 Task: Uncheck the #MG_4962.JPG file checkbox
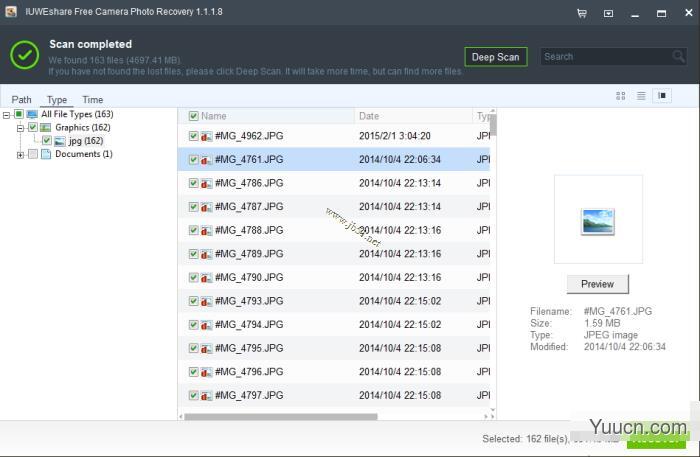(x=193, y=136)
